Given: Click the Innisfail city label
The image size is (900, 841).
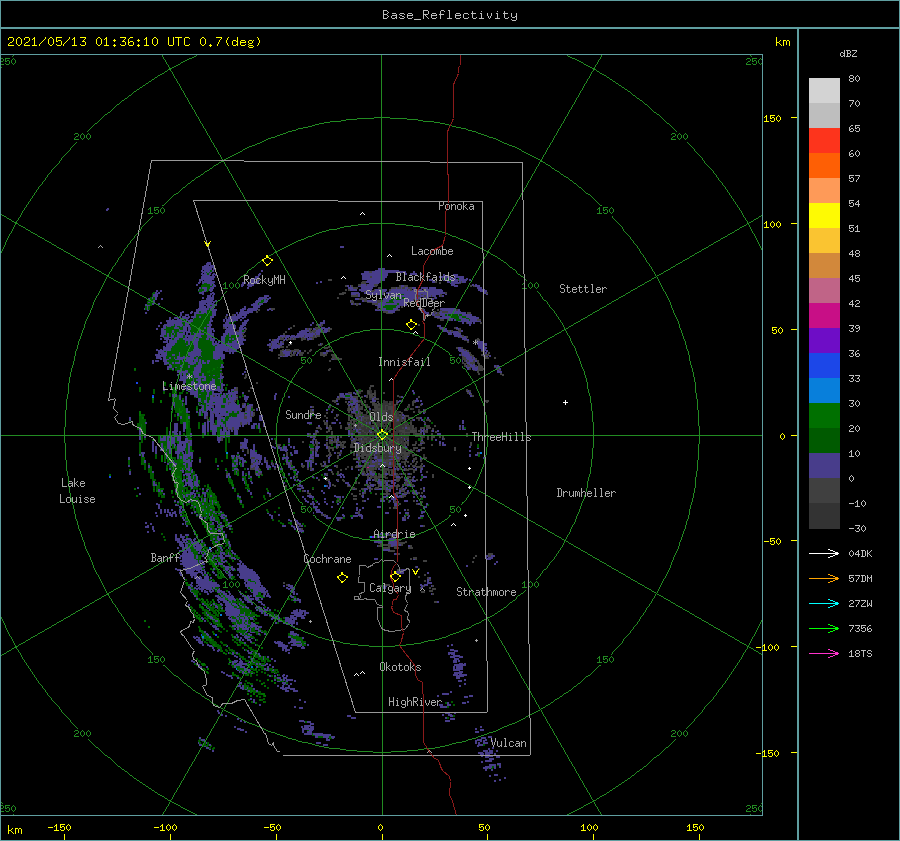Looking at the screenshot, I should [x=404, y=362].
